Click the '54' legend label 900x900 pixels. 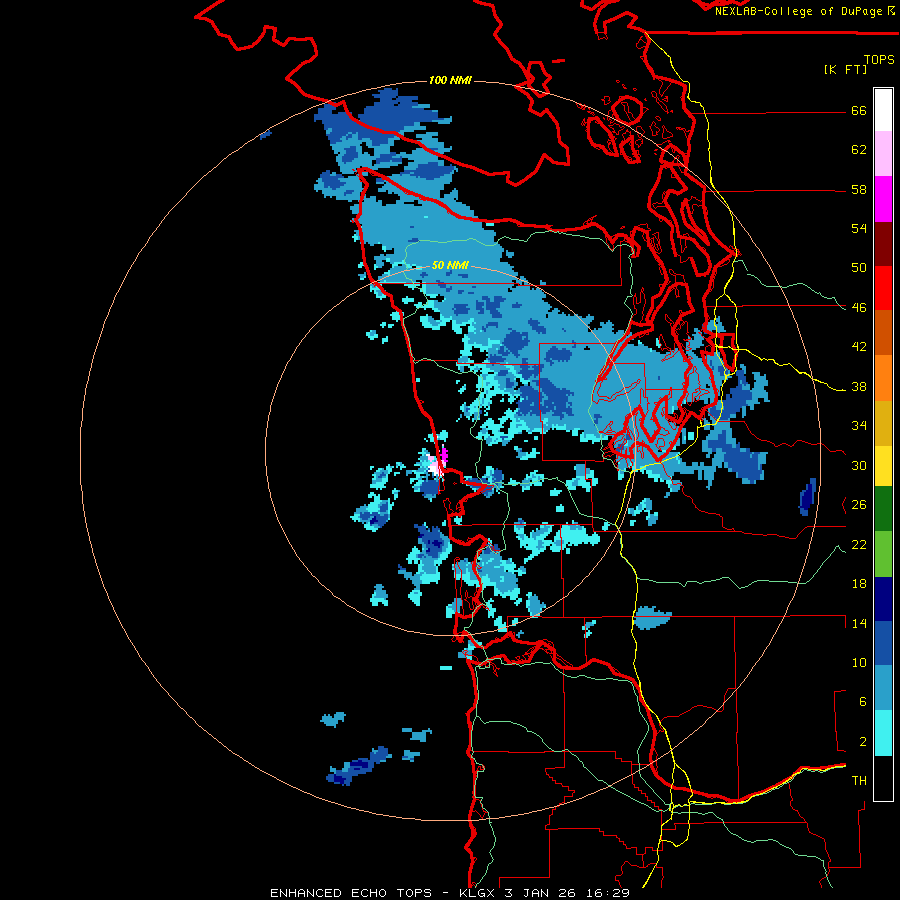coord(859,228)
